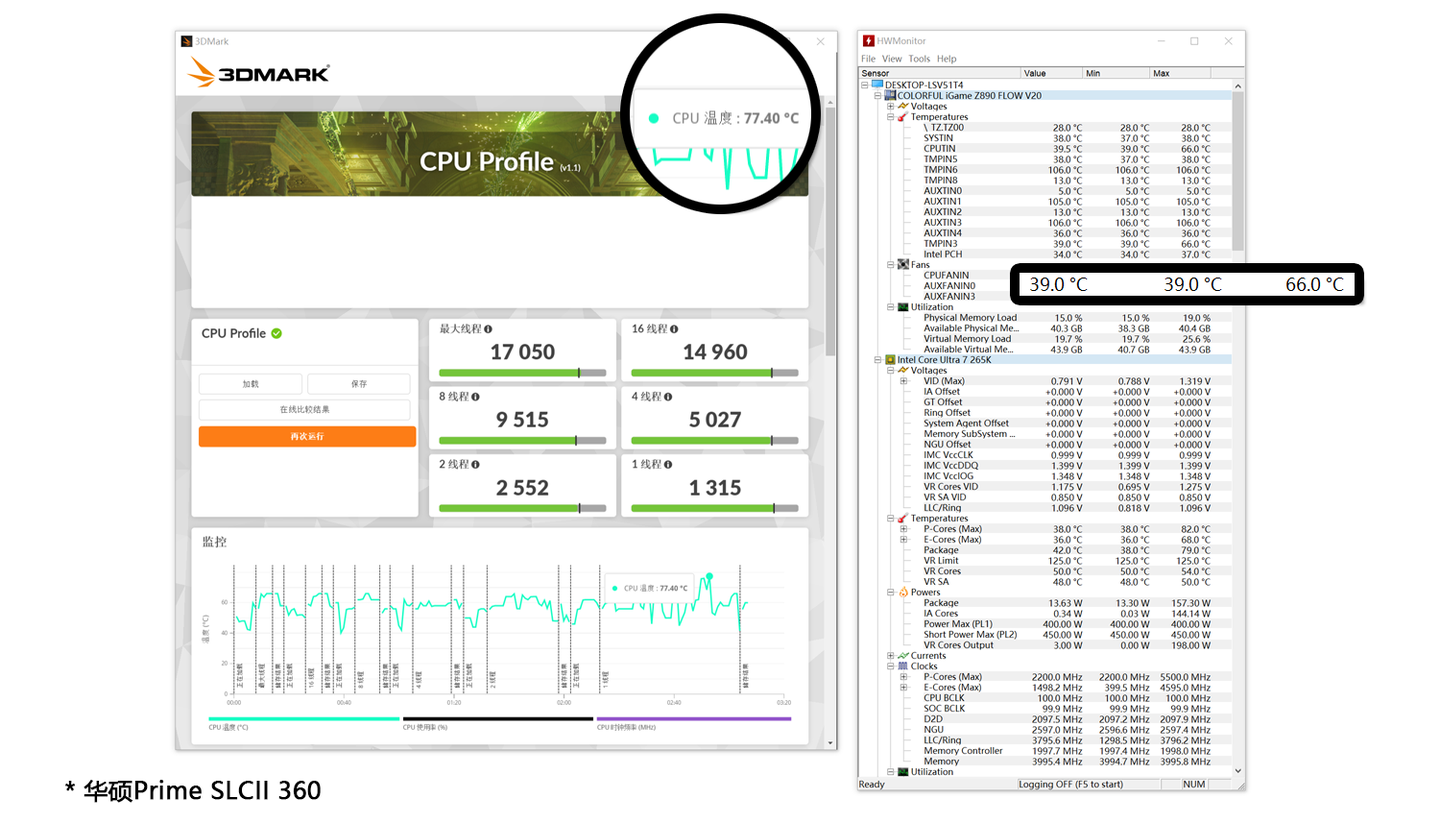Click the NUM status bar indicator

point(1194,784)
